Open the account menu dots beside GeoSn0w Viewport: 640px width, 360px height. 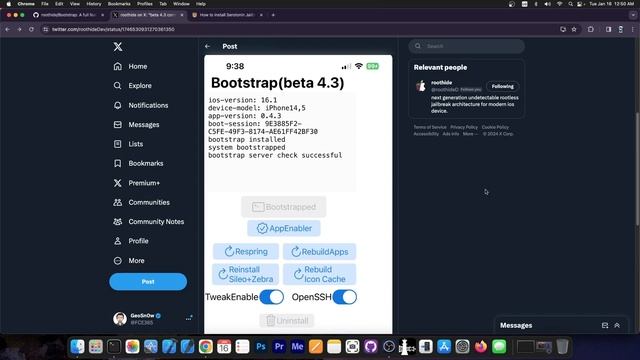pos(189,318)
